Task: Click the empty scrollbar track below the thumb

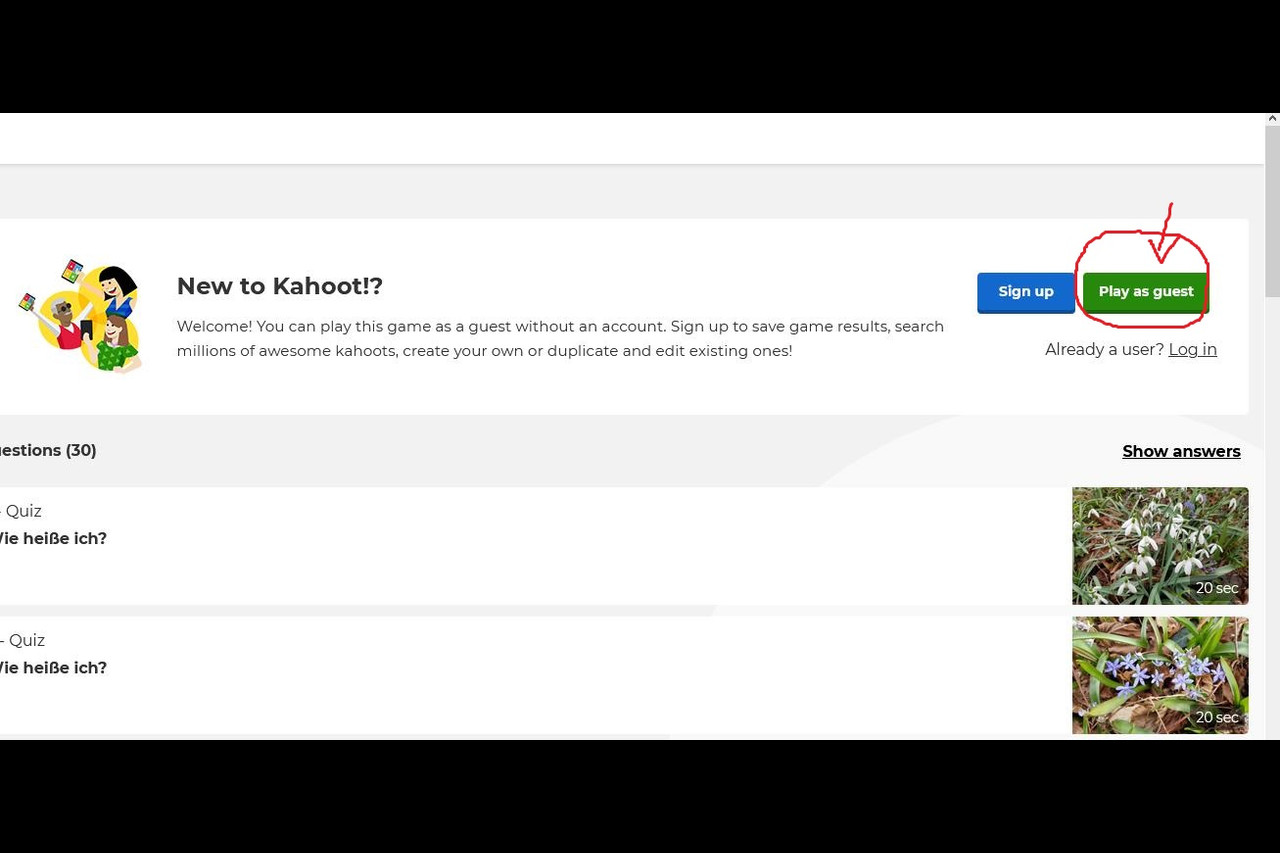Action: [1272, 520]
